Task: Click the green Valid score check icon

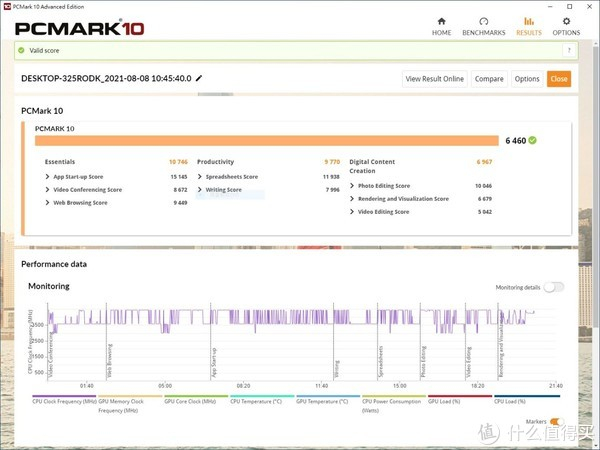Action: 21,50
